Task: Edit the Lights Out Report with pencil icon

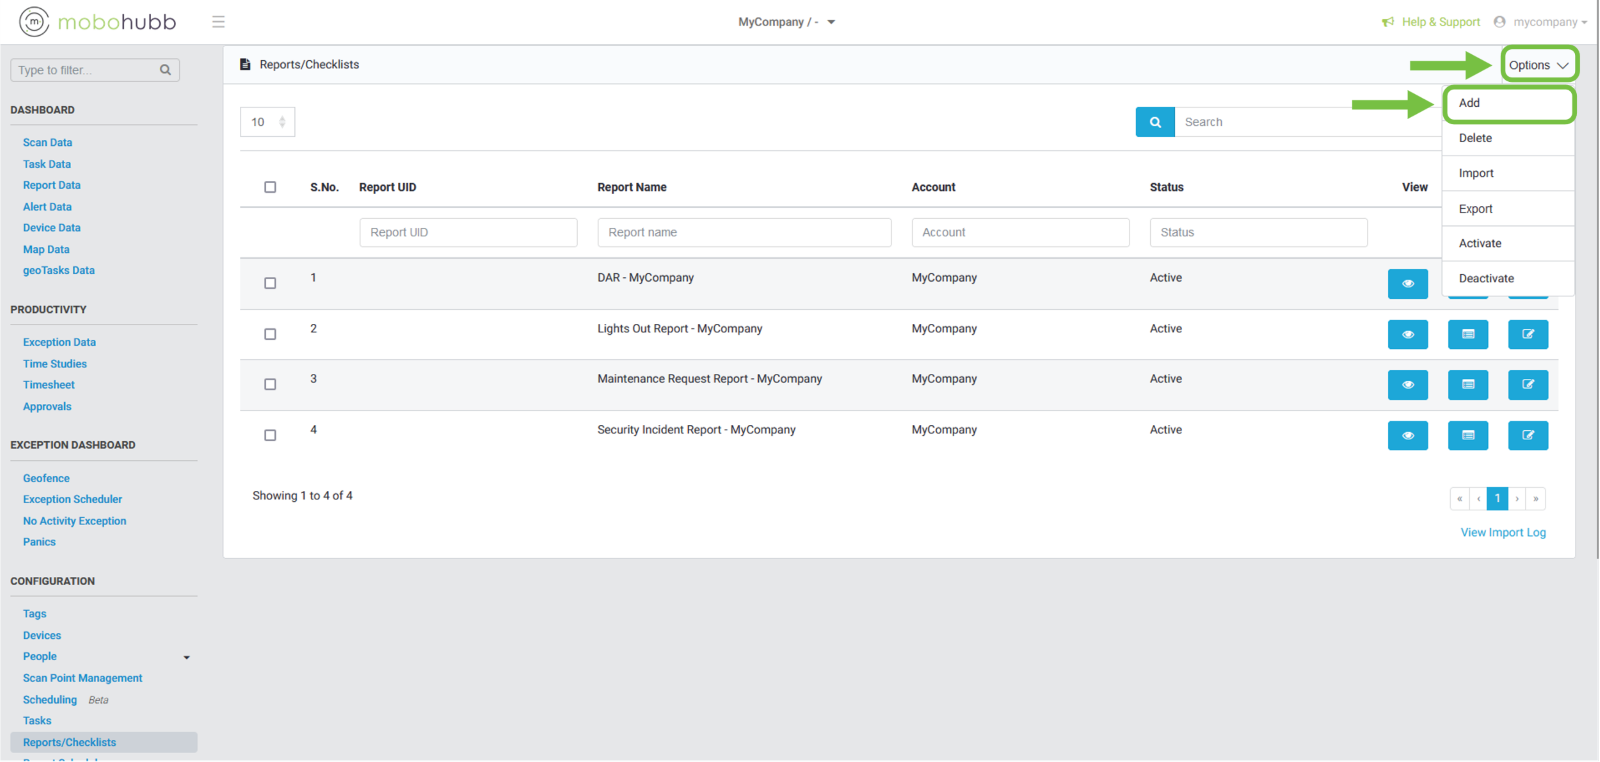Action: [x=1527, y=335]
